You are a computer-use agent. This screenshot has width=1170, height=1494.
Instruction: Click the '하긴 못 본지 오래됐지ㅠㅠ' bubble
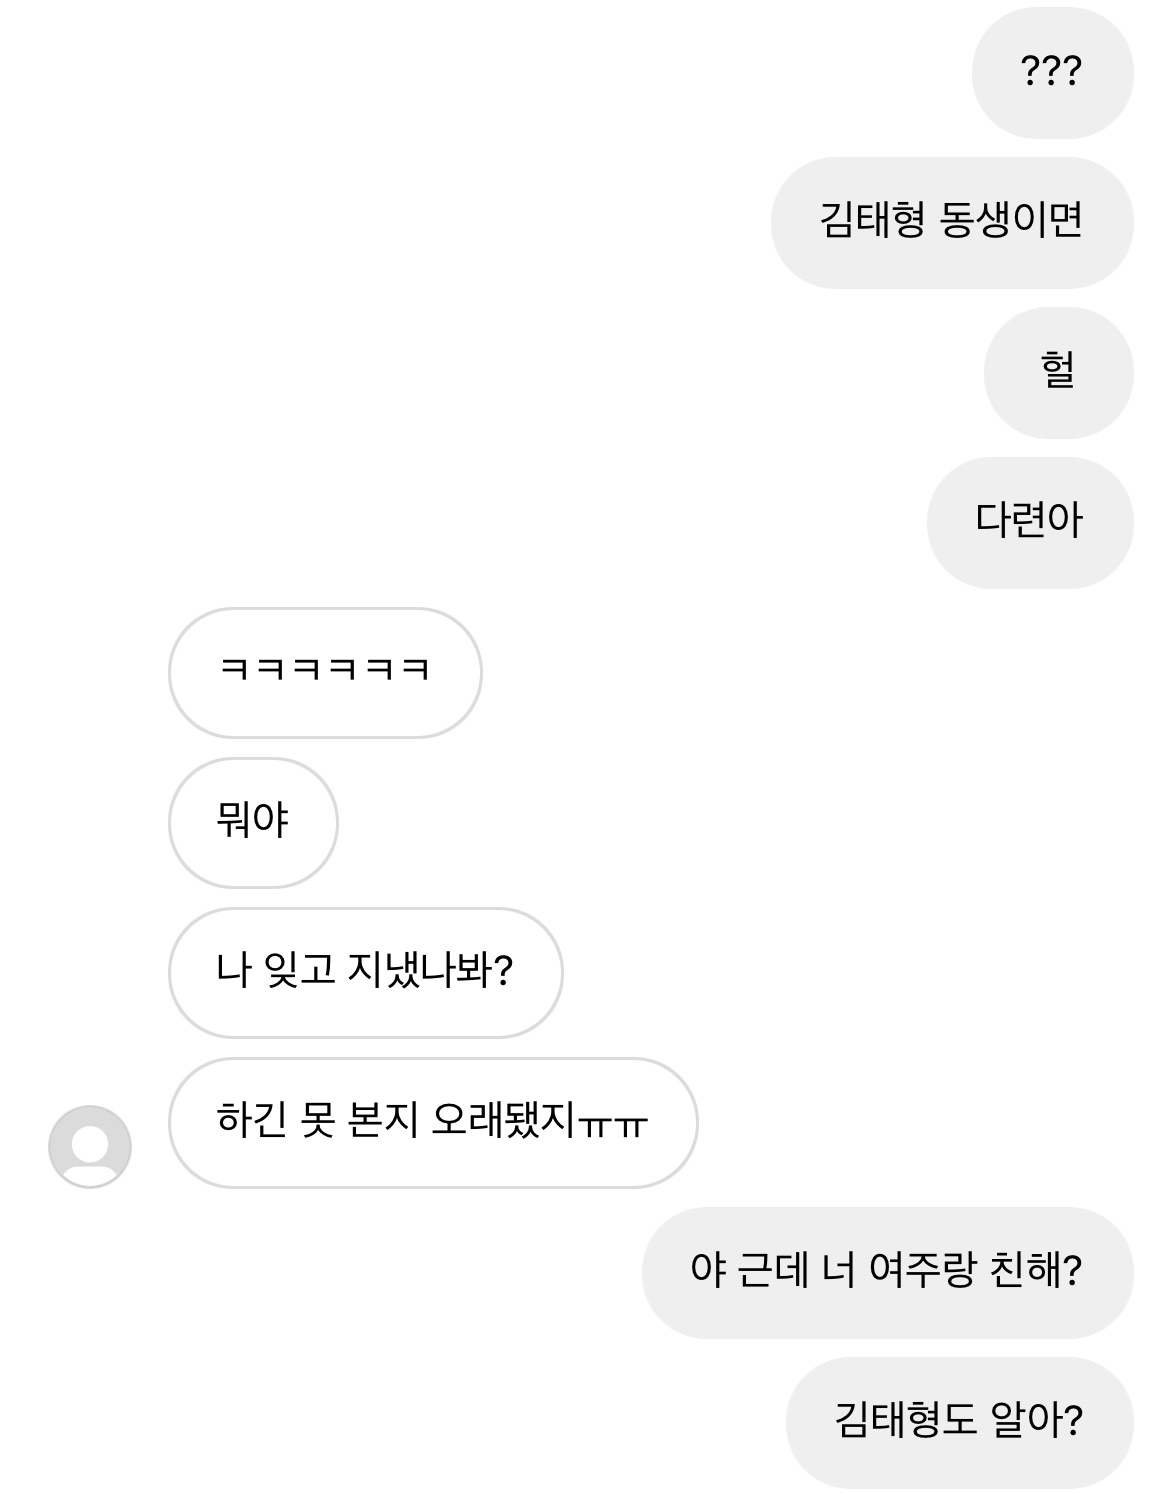coord(432,1122)
